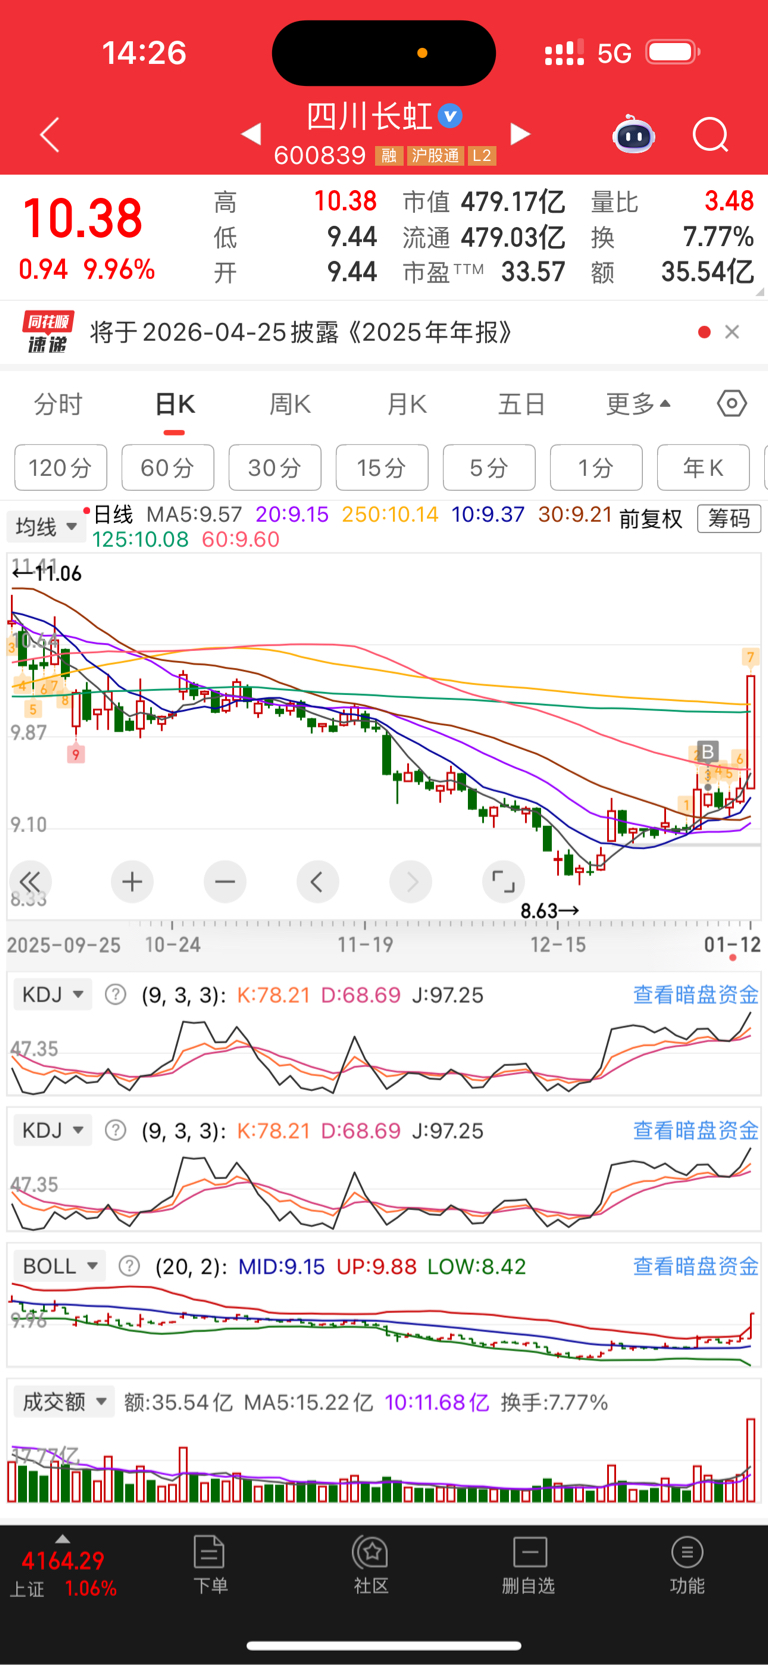Select the 月K chart tab

(407, 404)
